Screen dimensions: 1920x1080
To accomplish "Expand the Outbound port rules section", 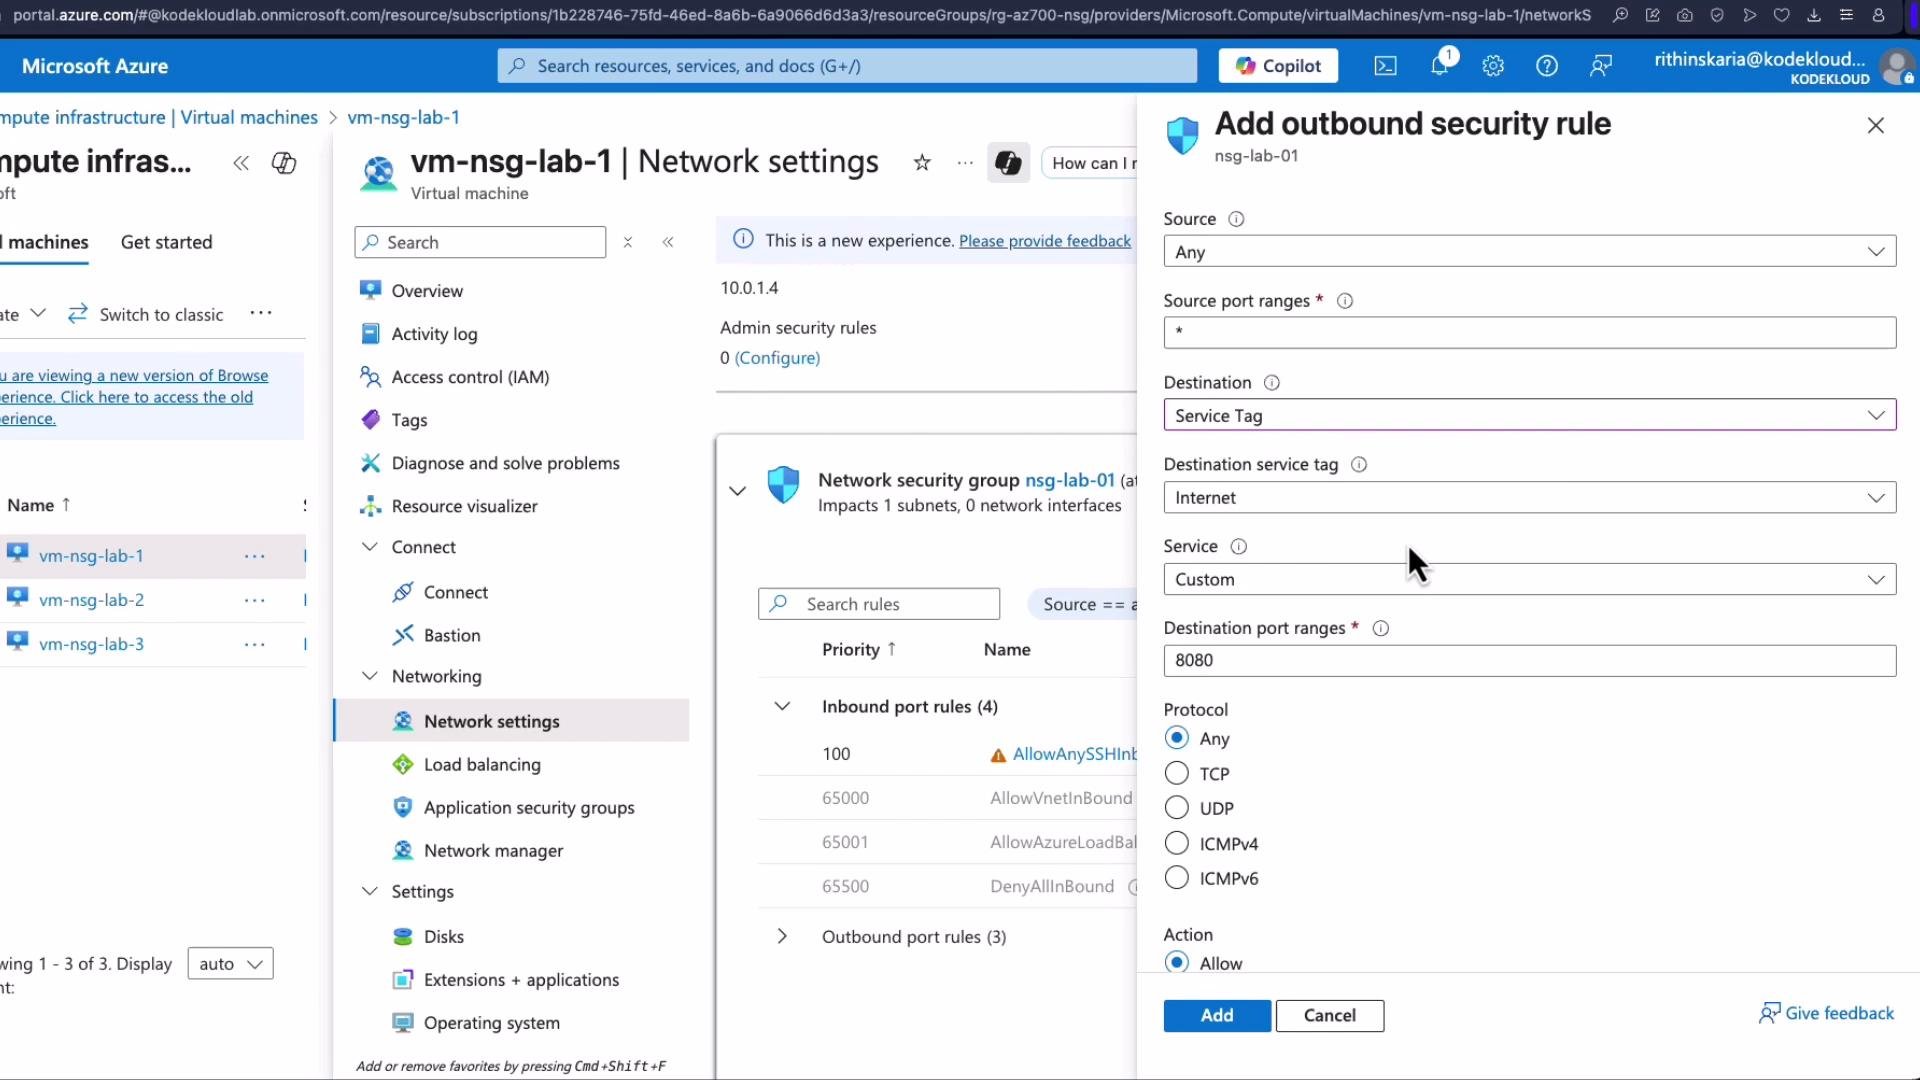I will 782,937.
